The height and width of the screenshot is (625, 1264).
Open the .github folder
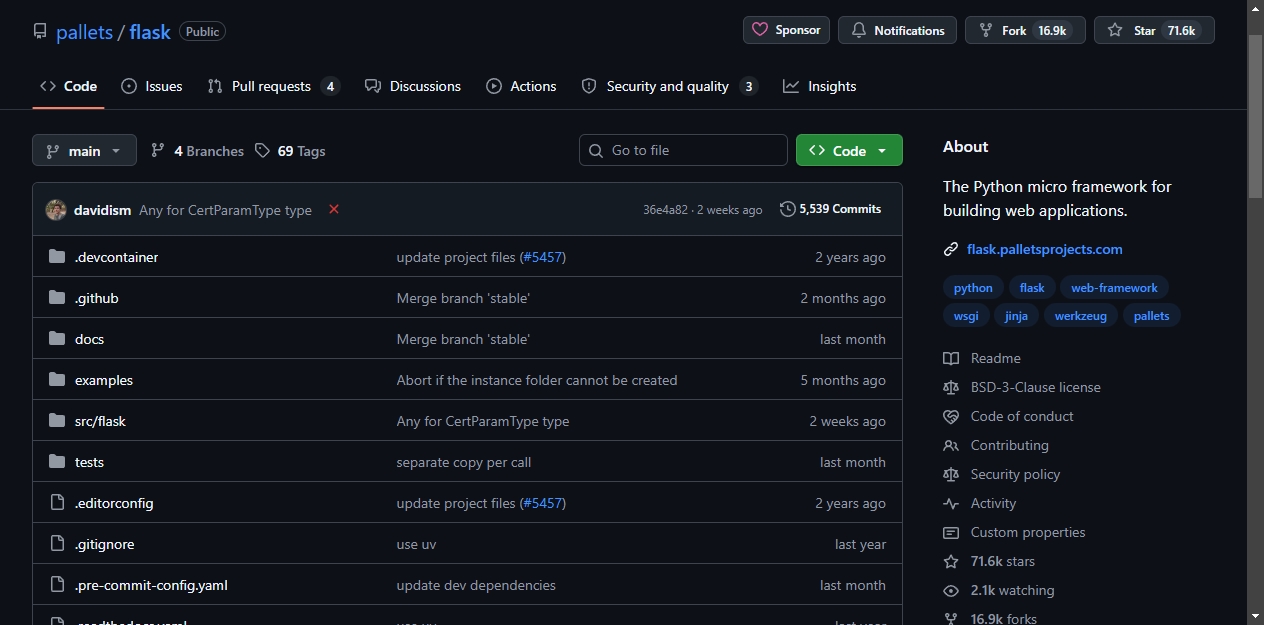coord(97,298)
